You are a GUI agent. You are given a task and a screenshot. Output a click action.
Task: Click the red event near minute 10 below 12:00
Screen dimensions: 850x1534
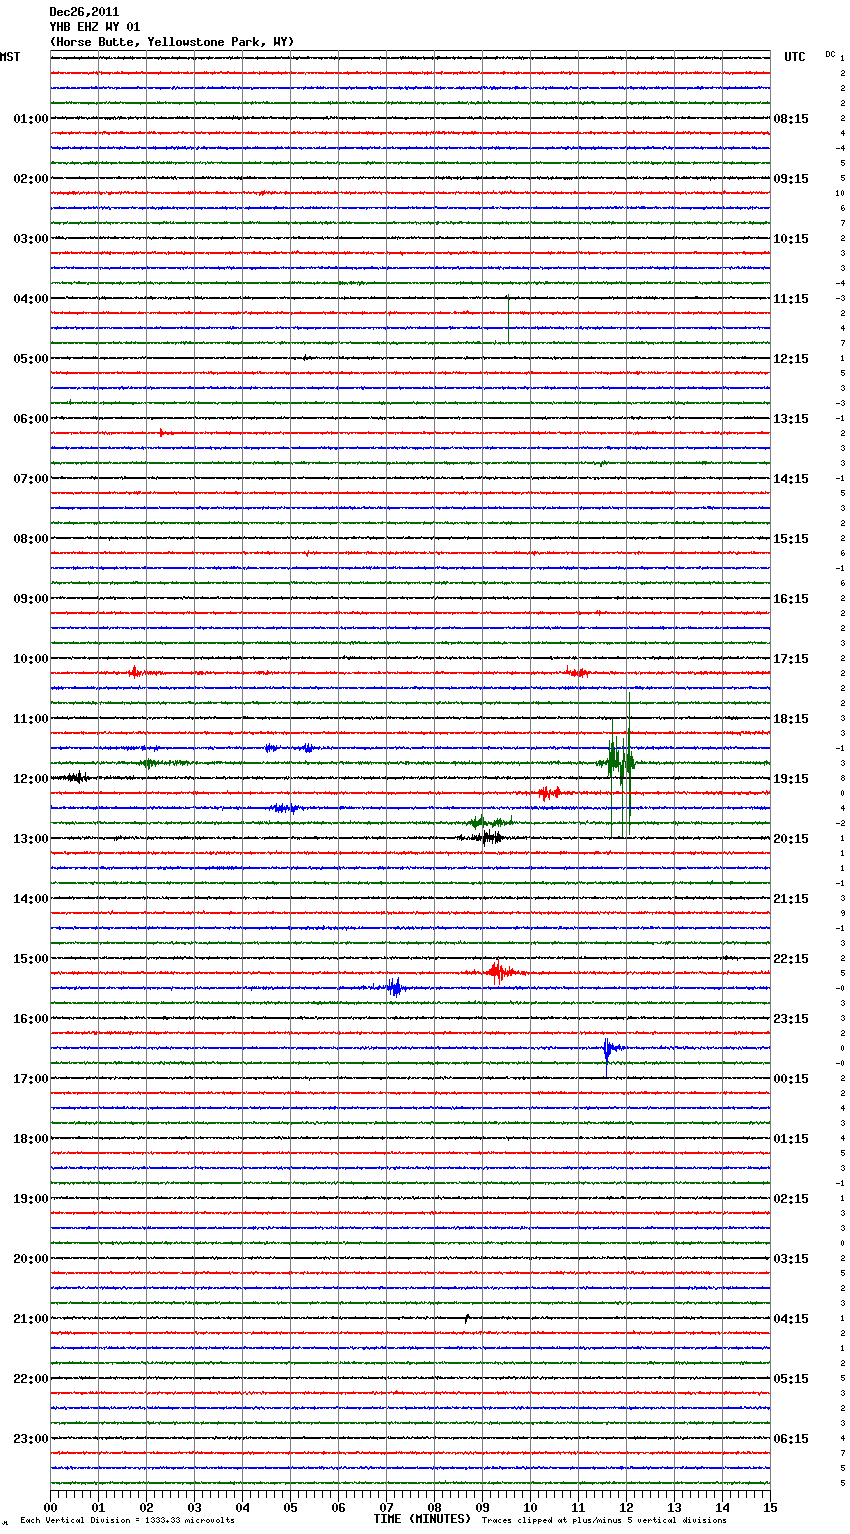[x=549, y=793]
